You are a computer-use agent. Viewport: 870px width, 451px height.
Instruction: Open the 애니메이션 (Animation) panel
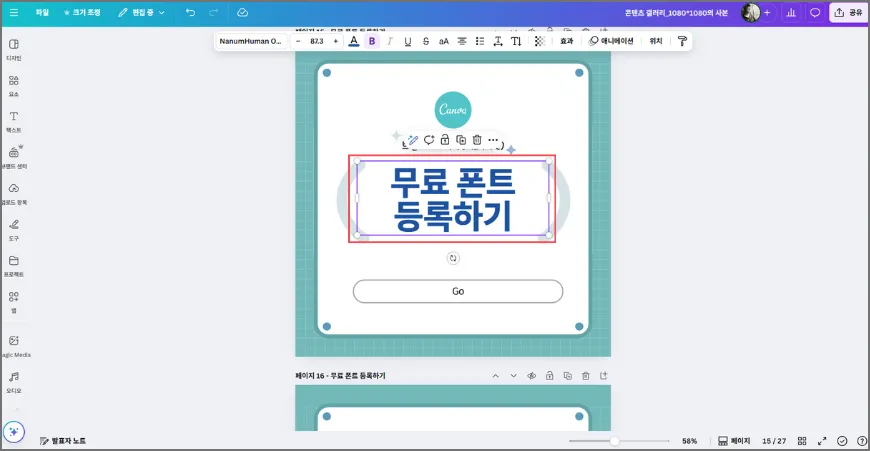[x=611, y=41]
